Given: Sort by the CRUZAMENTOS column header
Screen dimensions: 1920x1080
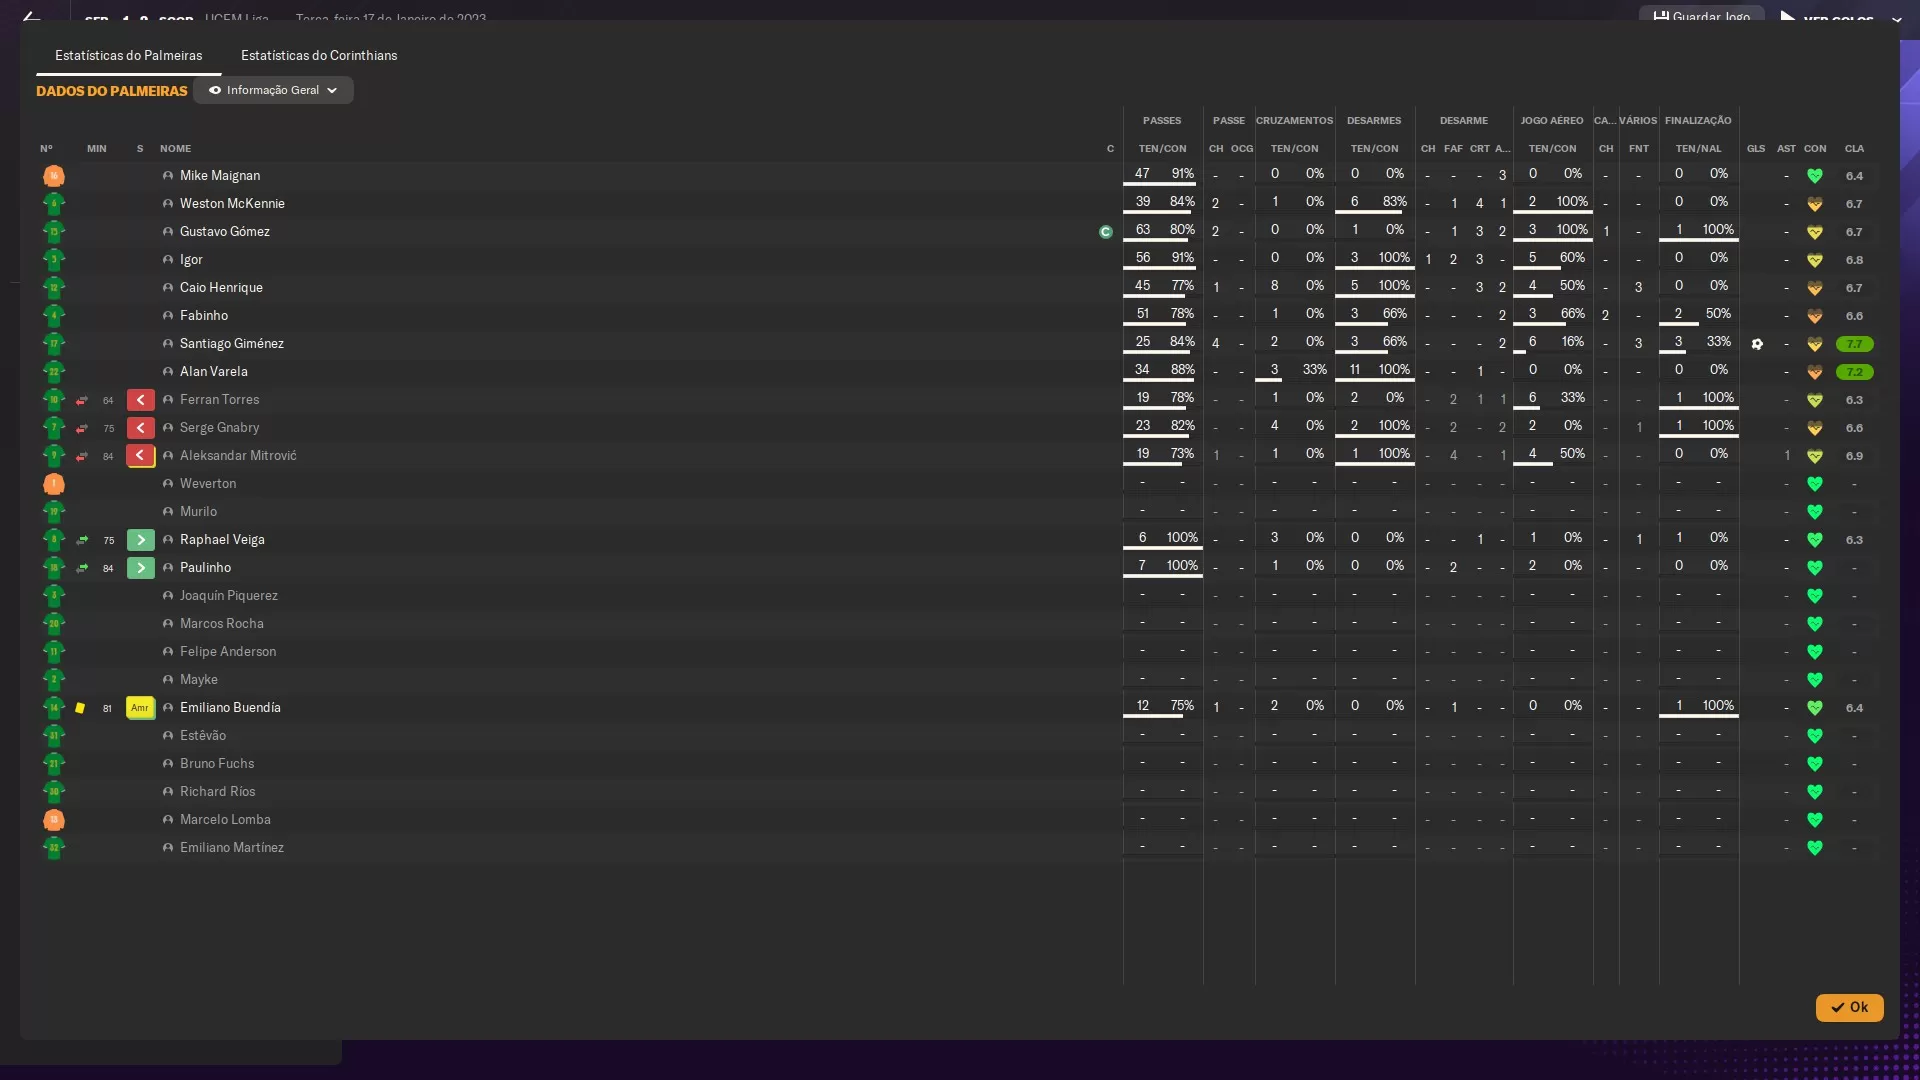Looking at the screenshot, I should [1294, 121].
